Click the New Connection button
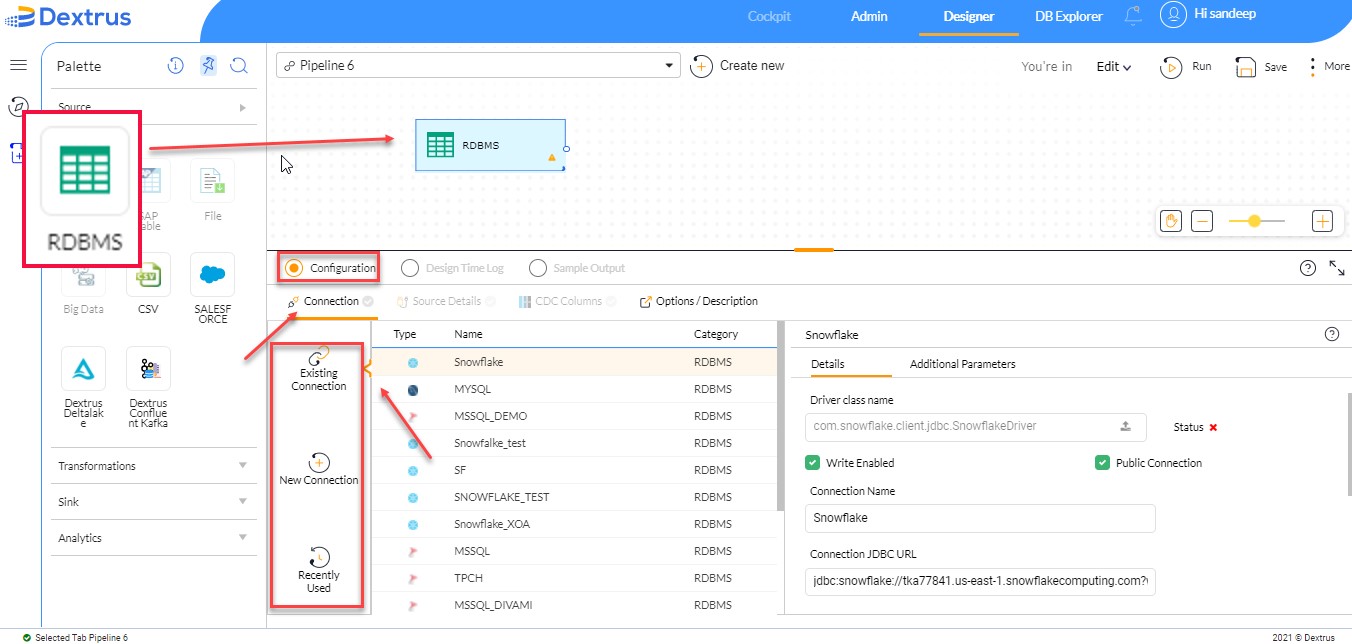1352x644 pixels. [319, 468]
